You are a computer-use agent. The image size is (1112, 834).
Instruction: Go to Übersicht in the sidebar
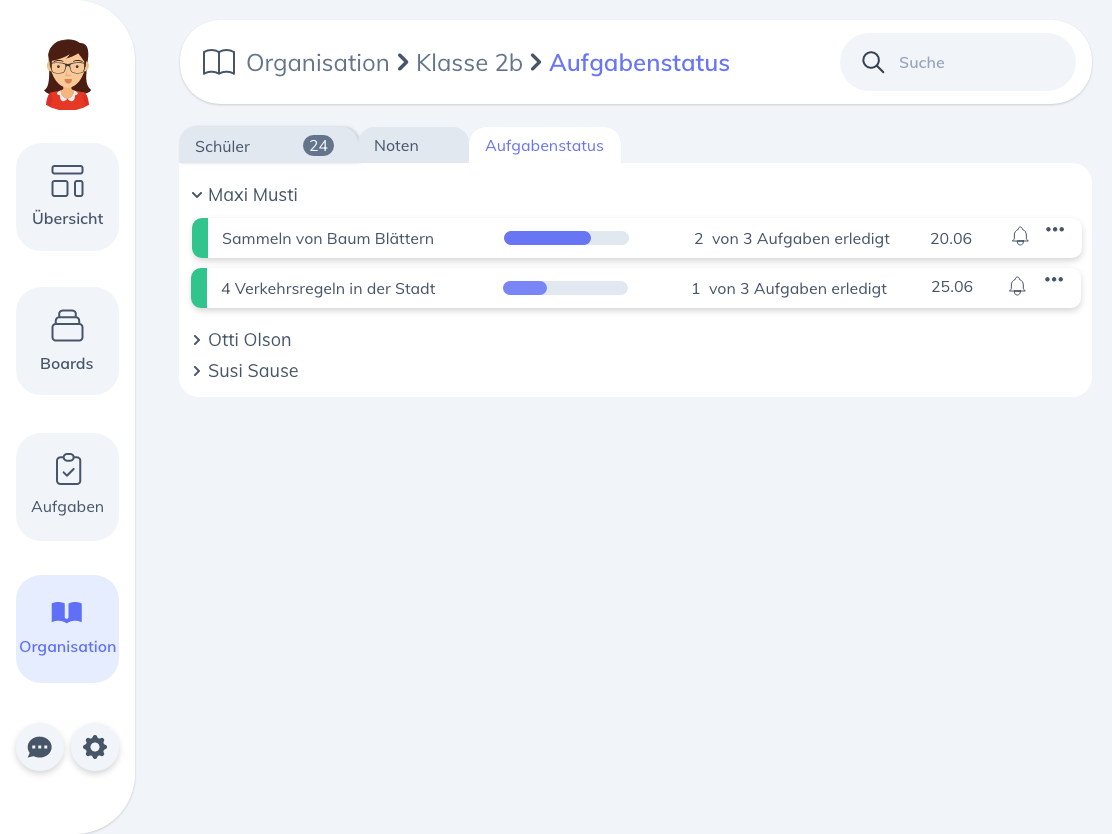pos(67,196)
